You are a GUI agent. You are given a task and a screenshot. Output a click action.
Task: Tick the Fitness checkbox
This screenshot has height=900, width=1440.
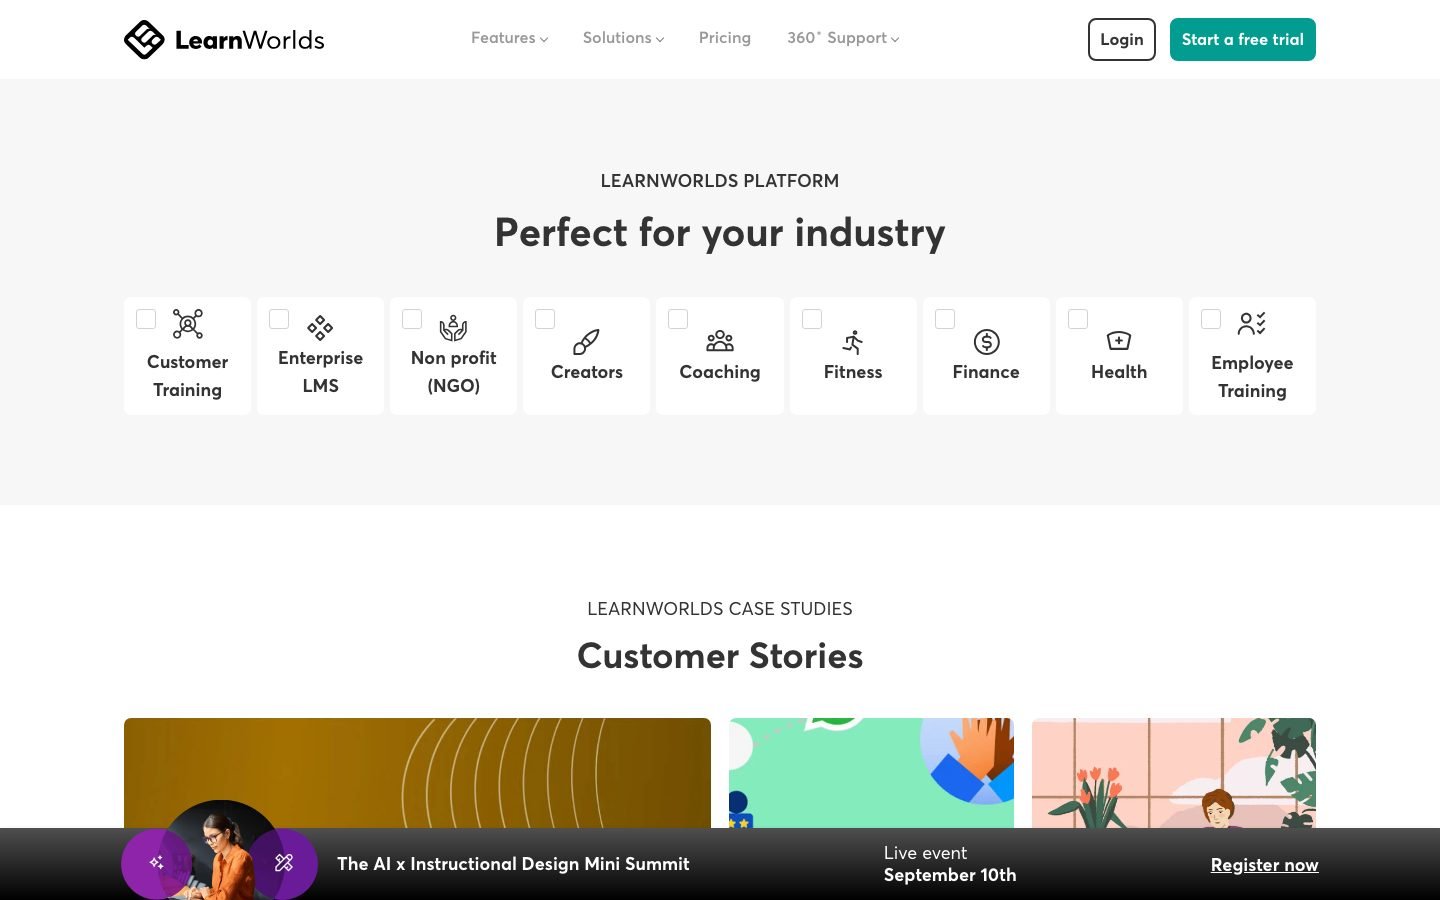(812, 319)
